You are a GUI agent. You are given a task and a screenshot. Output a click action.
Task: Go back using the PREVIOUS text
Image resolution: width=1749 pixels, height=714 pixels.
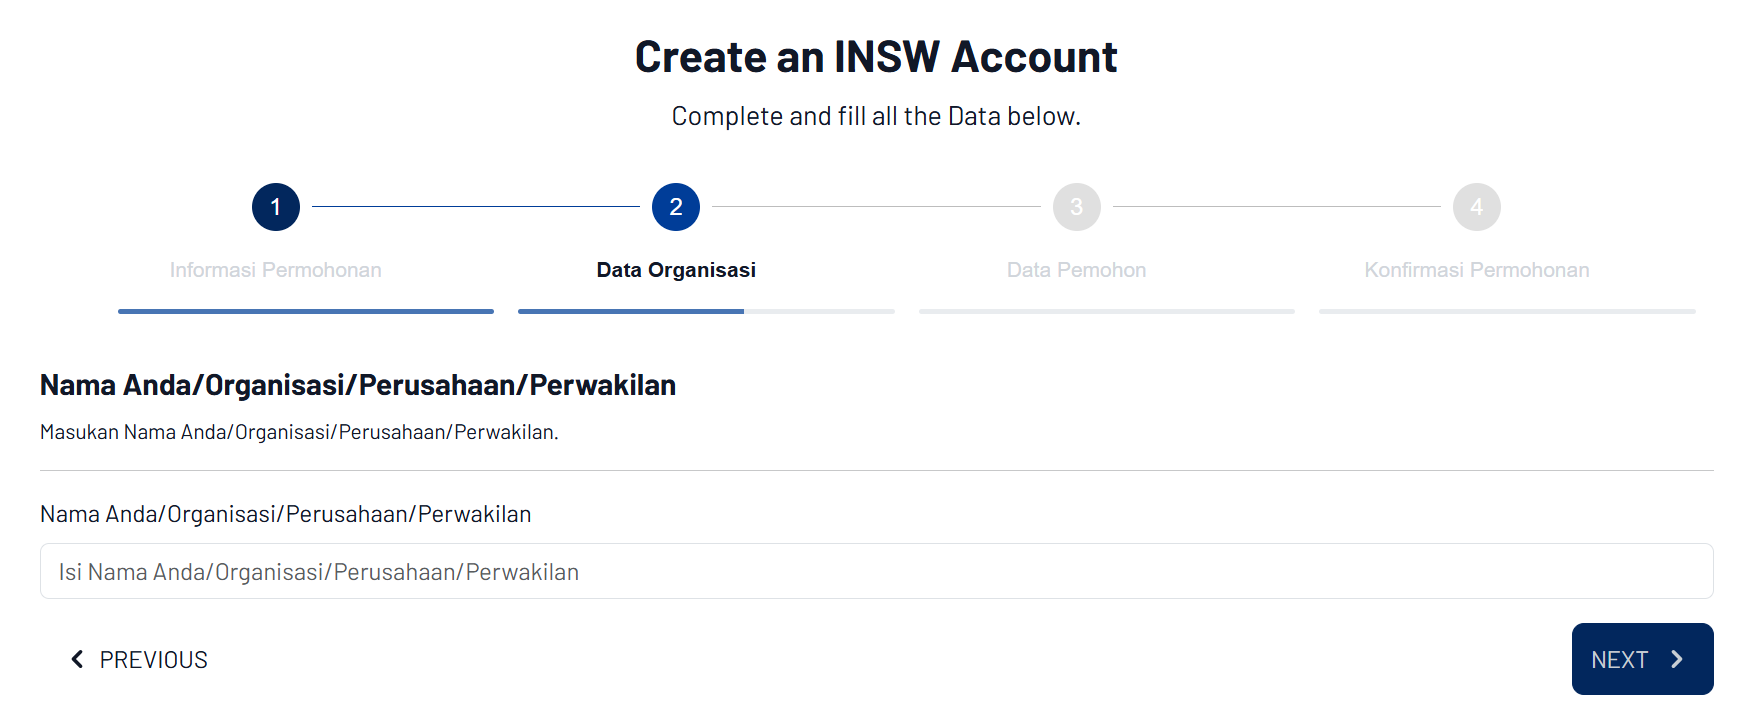click(x=154, y=660)
